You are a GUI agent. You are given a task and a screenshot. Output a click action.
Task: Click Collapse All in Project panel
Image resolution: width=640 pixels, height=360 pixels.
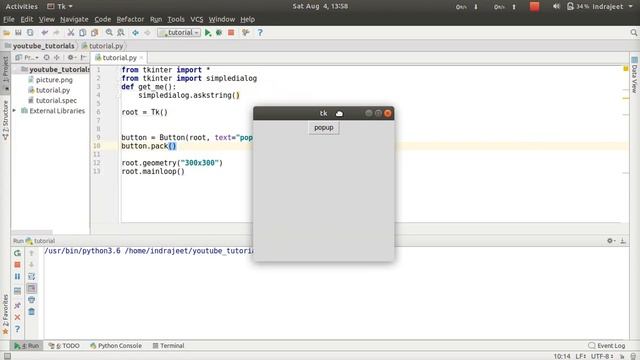(57, 58)
